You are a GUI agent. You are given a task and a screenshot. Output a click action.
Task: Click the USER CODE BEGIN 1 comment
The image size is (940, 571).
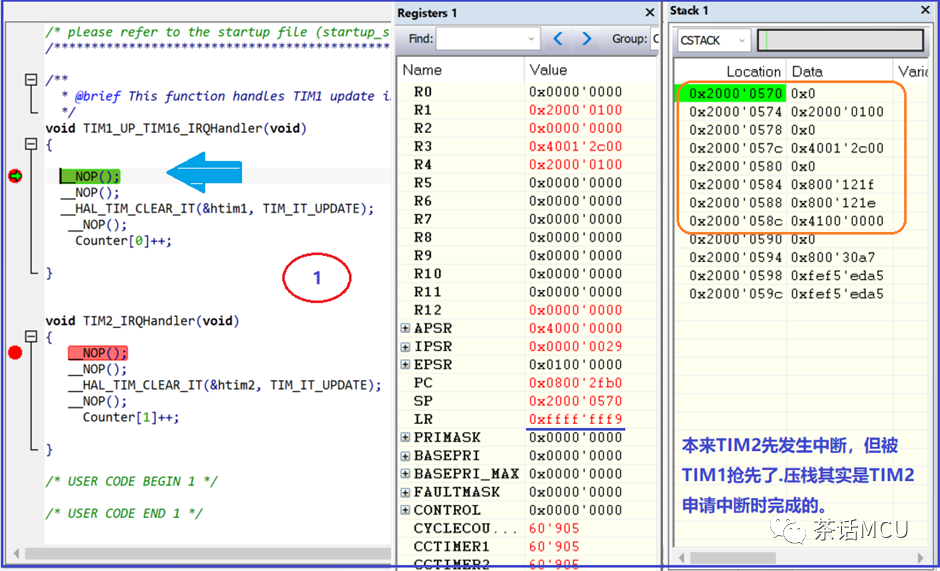(x=131, y=481)
